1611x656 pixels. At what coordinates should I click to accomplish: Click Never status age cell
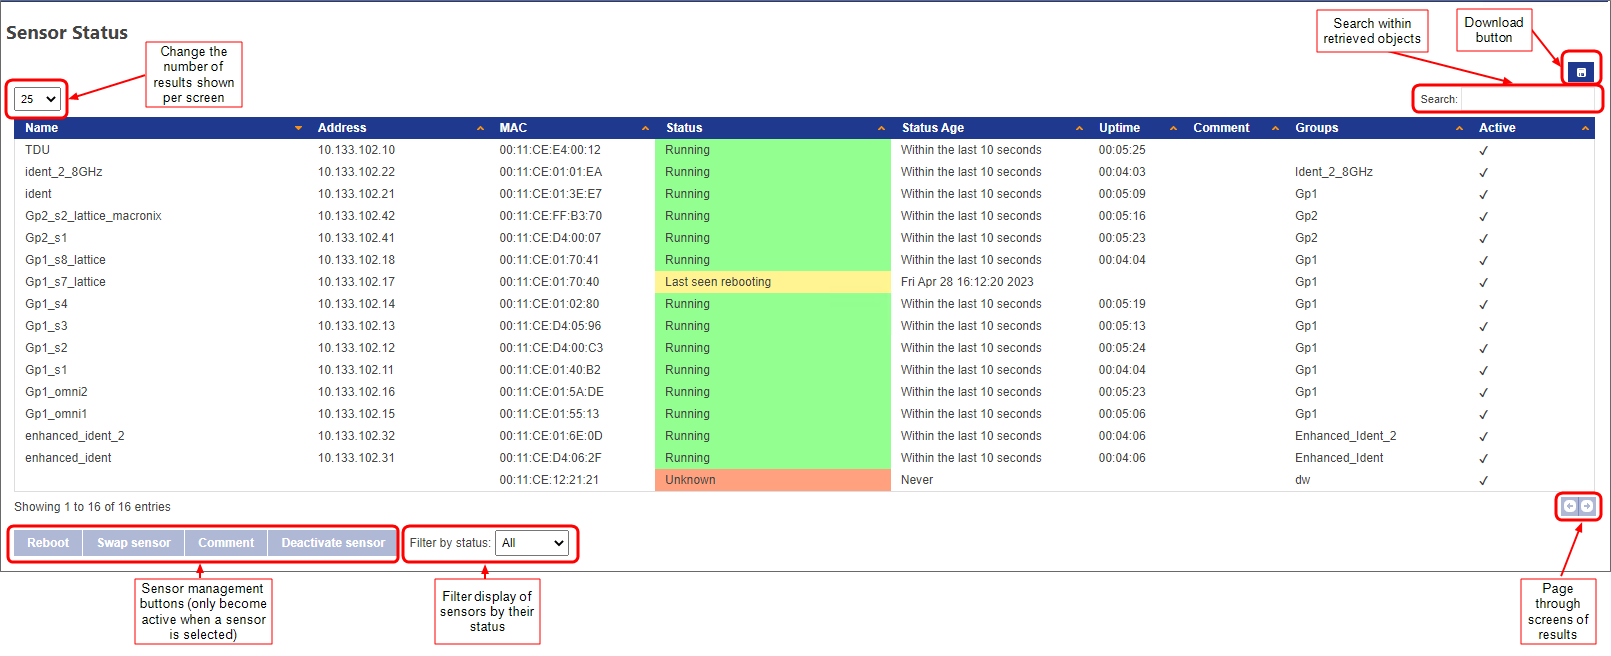tap(917, 480)
